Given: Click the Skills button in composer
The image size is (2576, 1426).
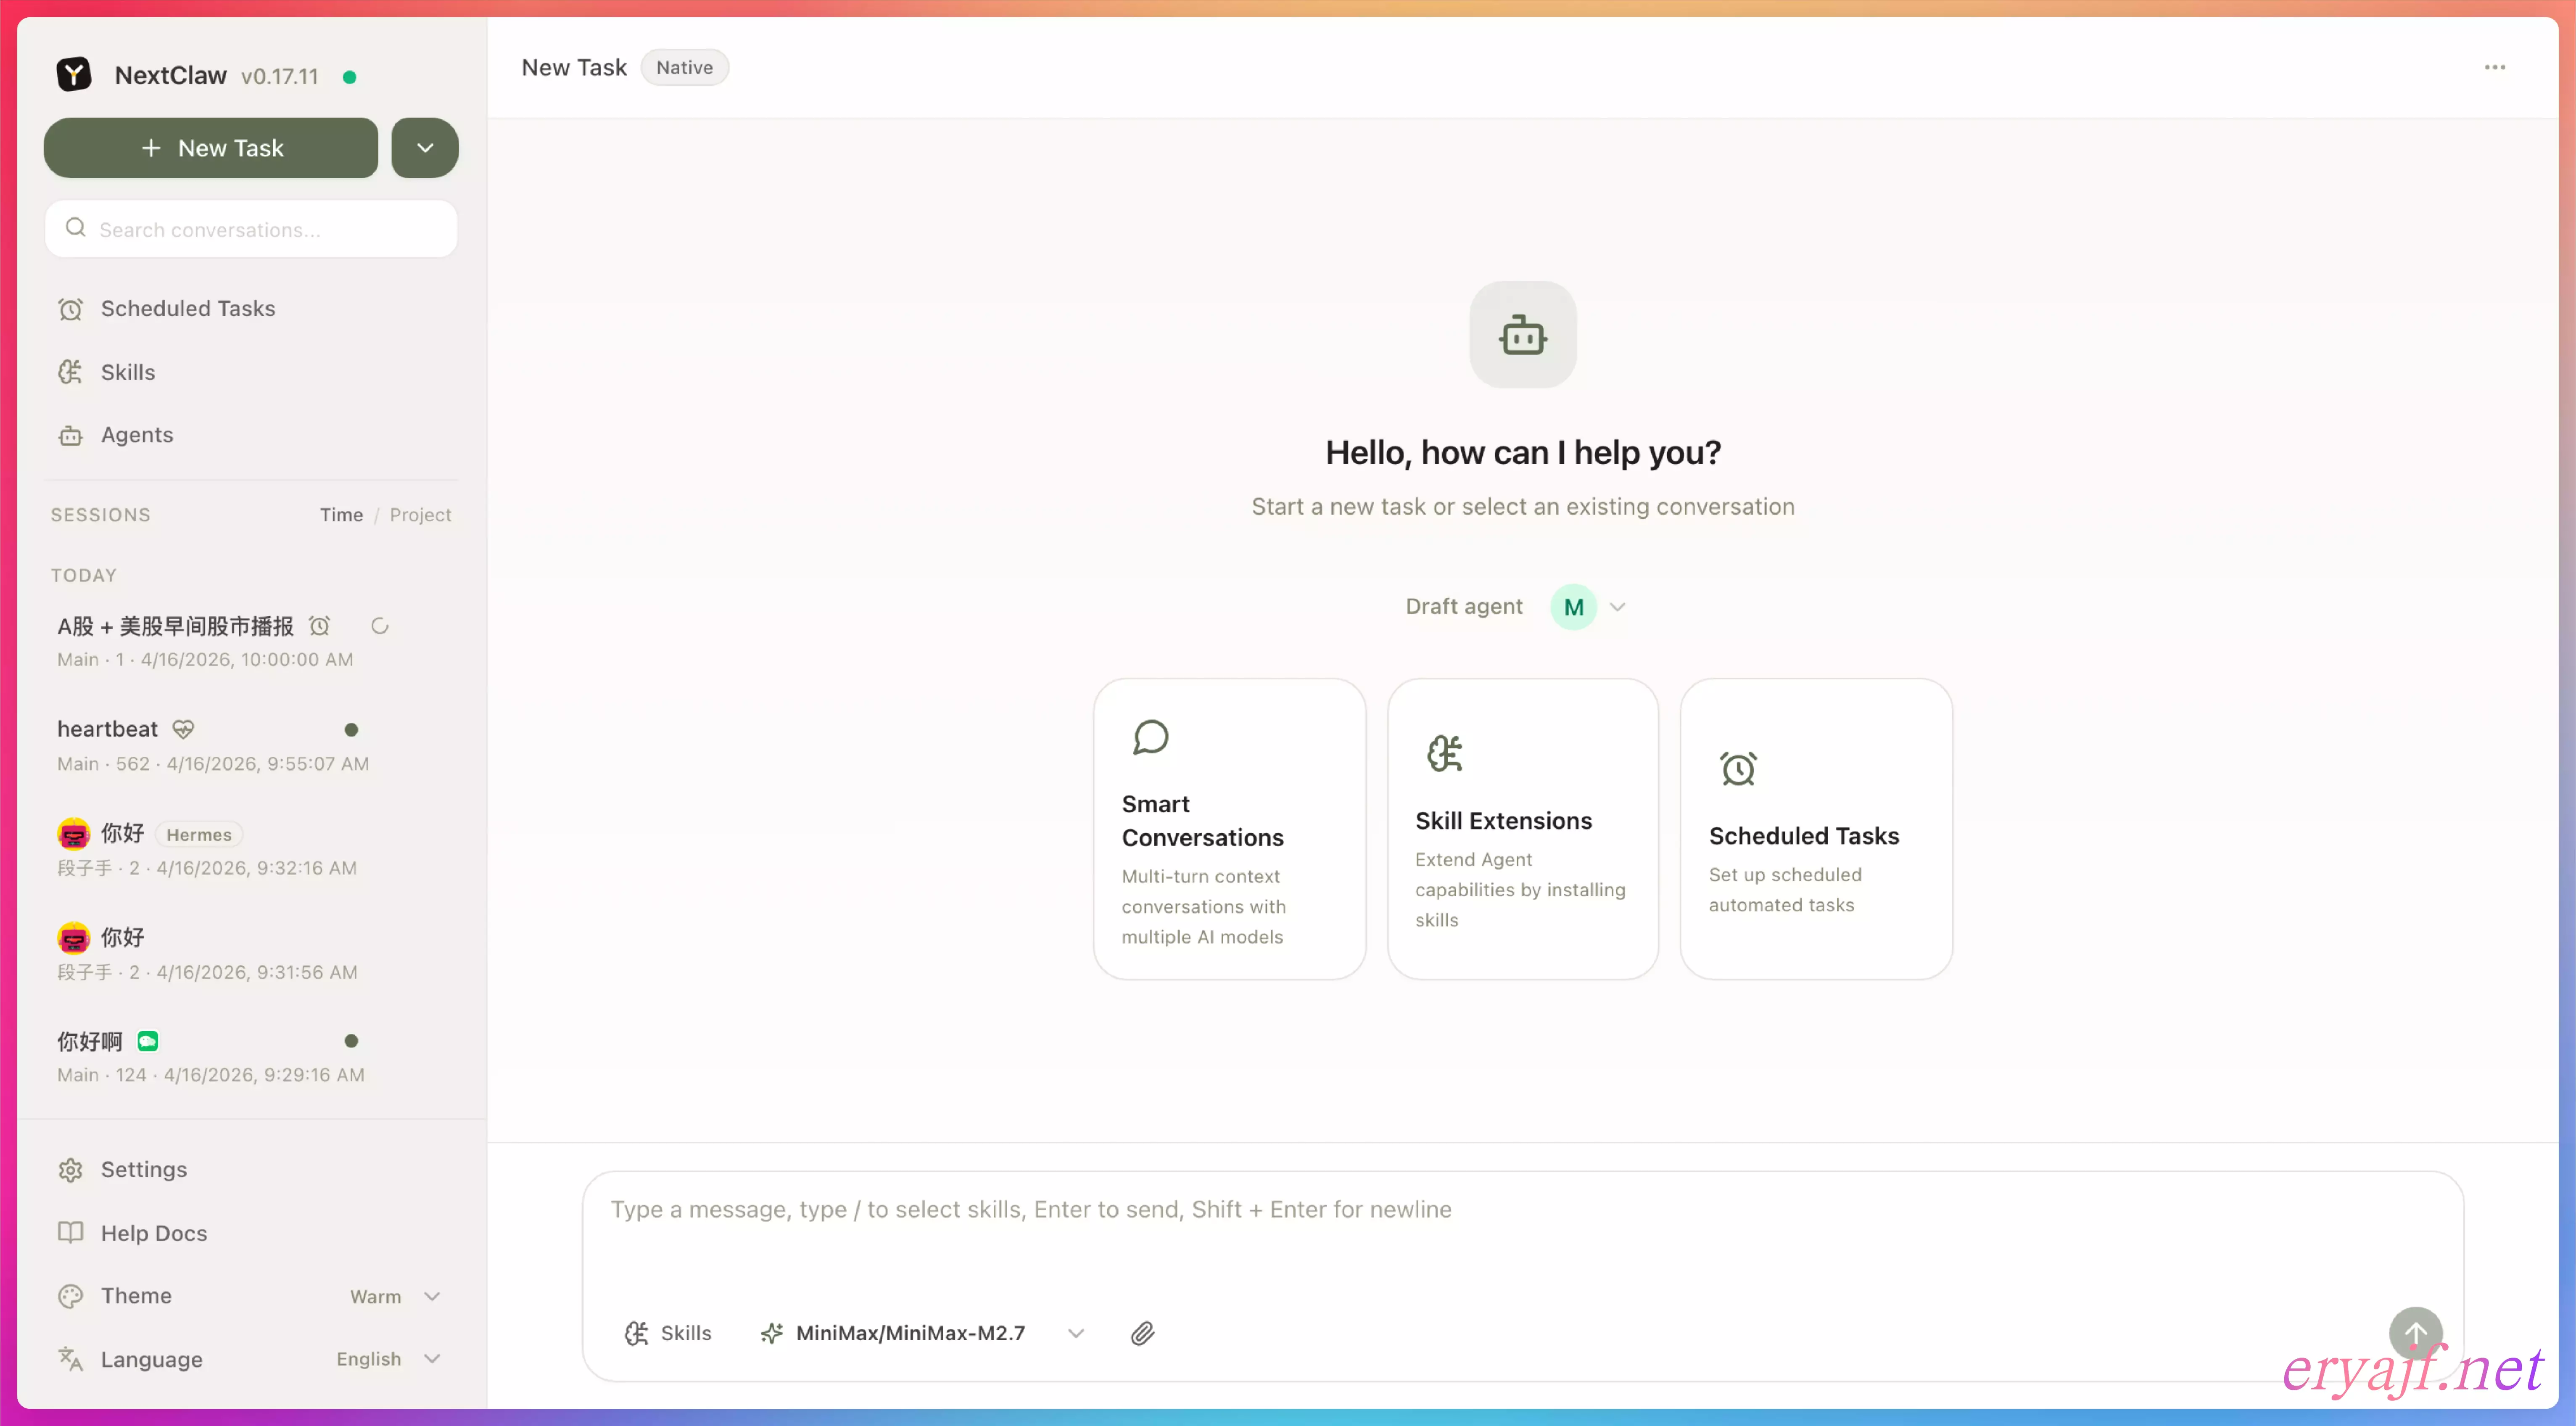Looking at the screenshot, I should [x=667, y=1333].
